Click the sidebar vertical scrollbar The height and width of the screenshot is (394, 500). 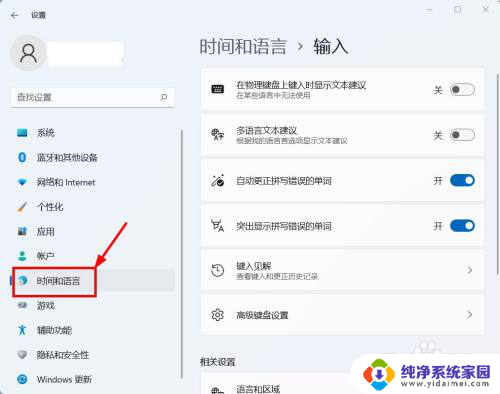coord(182,253)
